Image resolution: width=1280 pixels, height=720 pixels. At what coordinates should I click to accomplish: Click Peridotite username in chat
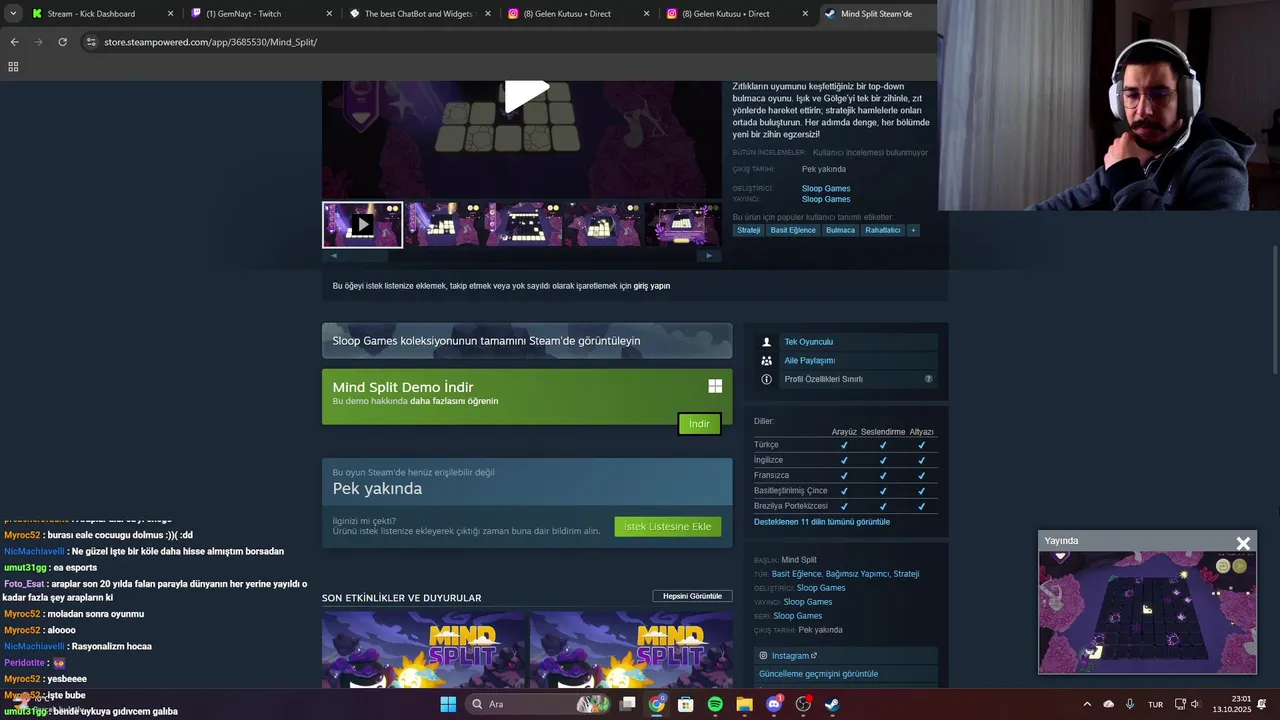[25, 662]
